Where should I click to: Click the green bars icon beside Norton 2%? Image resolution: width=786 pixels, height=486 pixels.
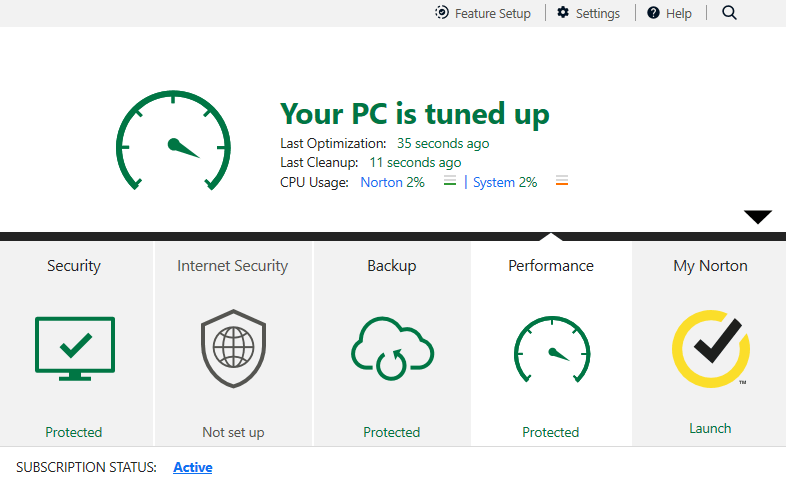(x=450, y=181)
